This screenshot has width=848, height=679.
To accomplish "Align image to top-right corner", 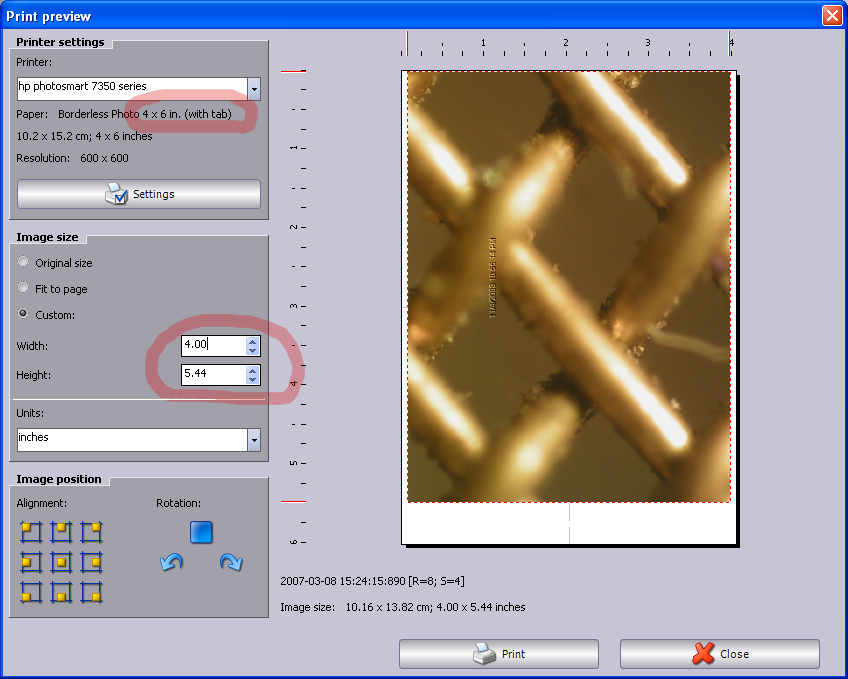I will pyautogui.click(x=91, y=532).
